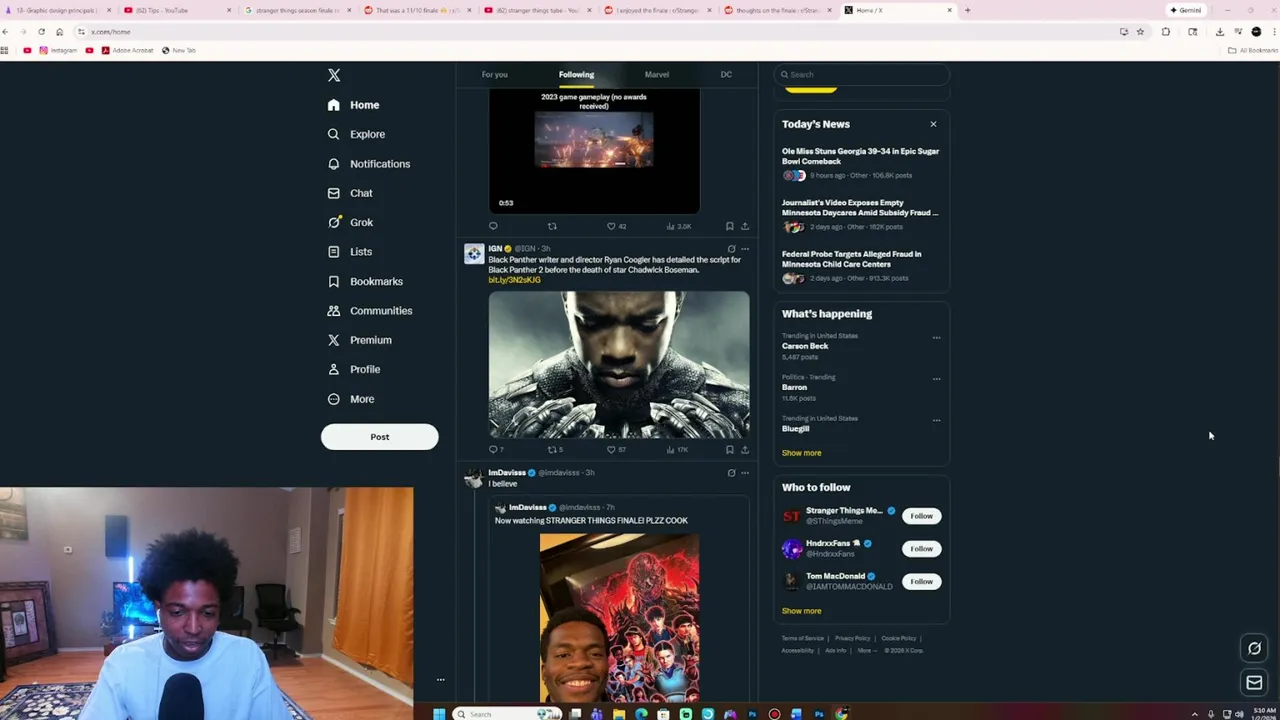Open the Black Panther image in IGN post
This screenshot has width=1280, height=720.
click(x=619, y=365)
